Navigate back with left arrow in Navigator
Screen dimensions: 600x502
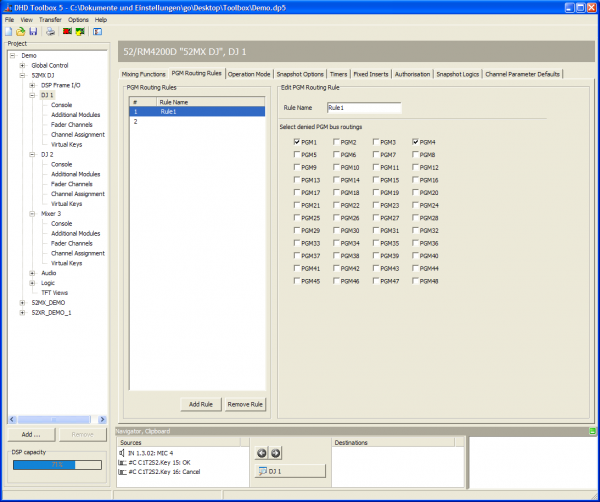(262, 453)
